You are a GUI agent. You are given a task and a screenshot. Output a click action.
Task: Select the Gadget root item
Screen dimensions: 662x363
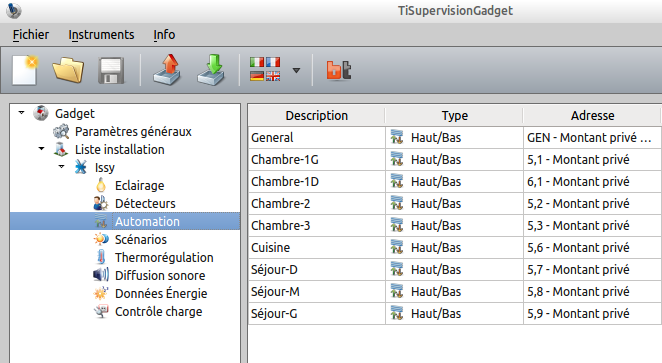pyautogui.click(x=75, y=114)
